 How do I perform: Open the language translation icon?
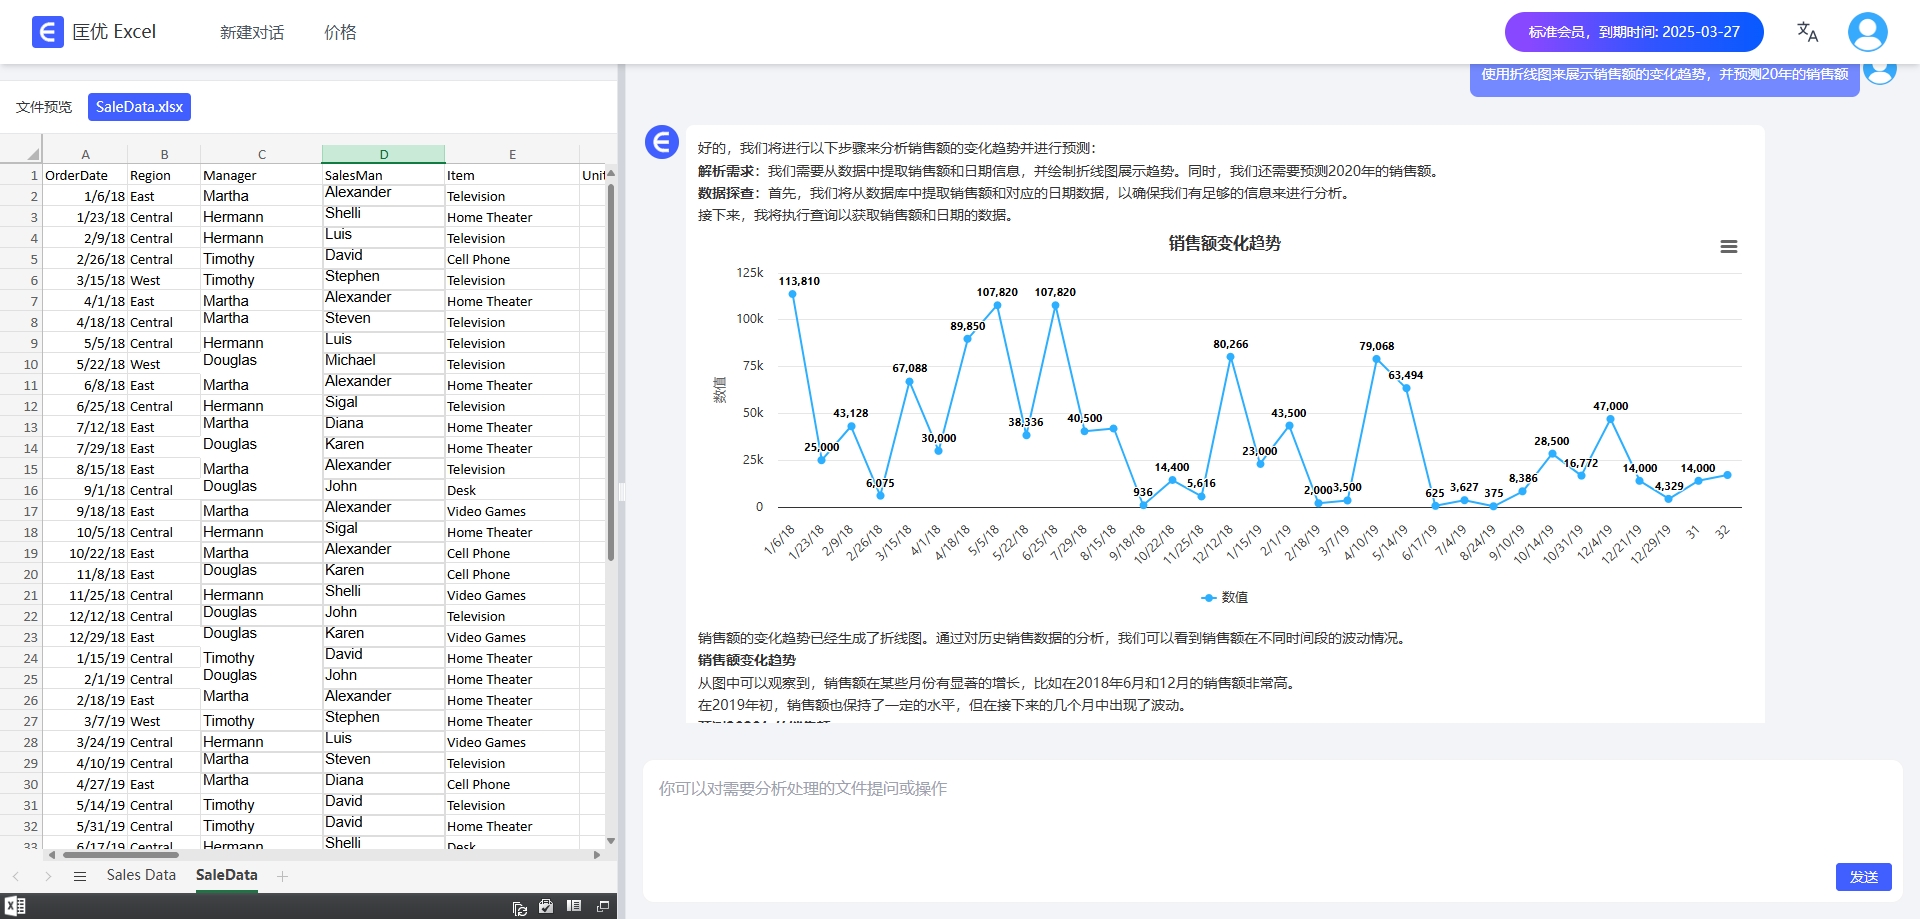(x=1807, y=32)
